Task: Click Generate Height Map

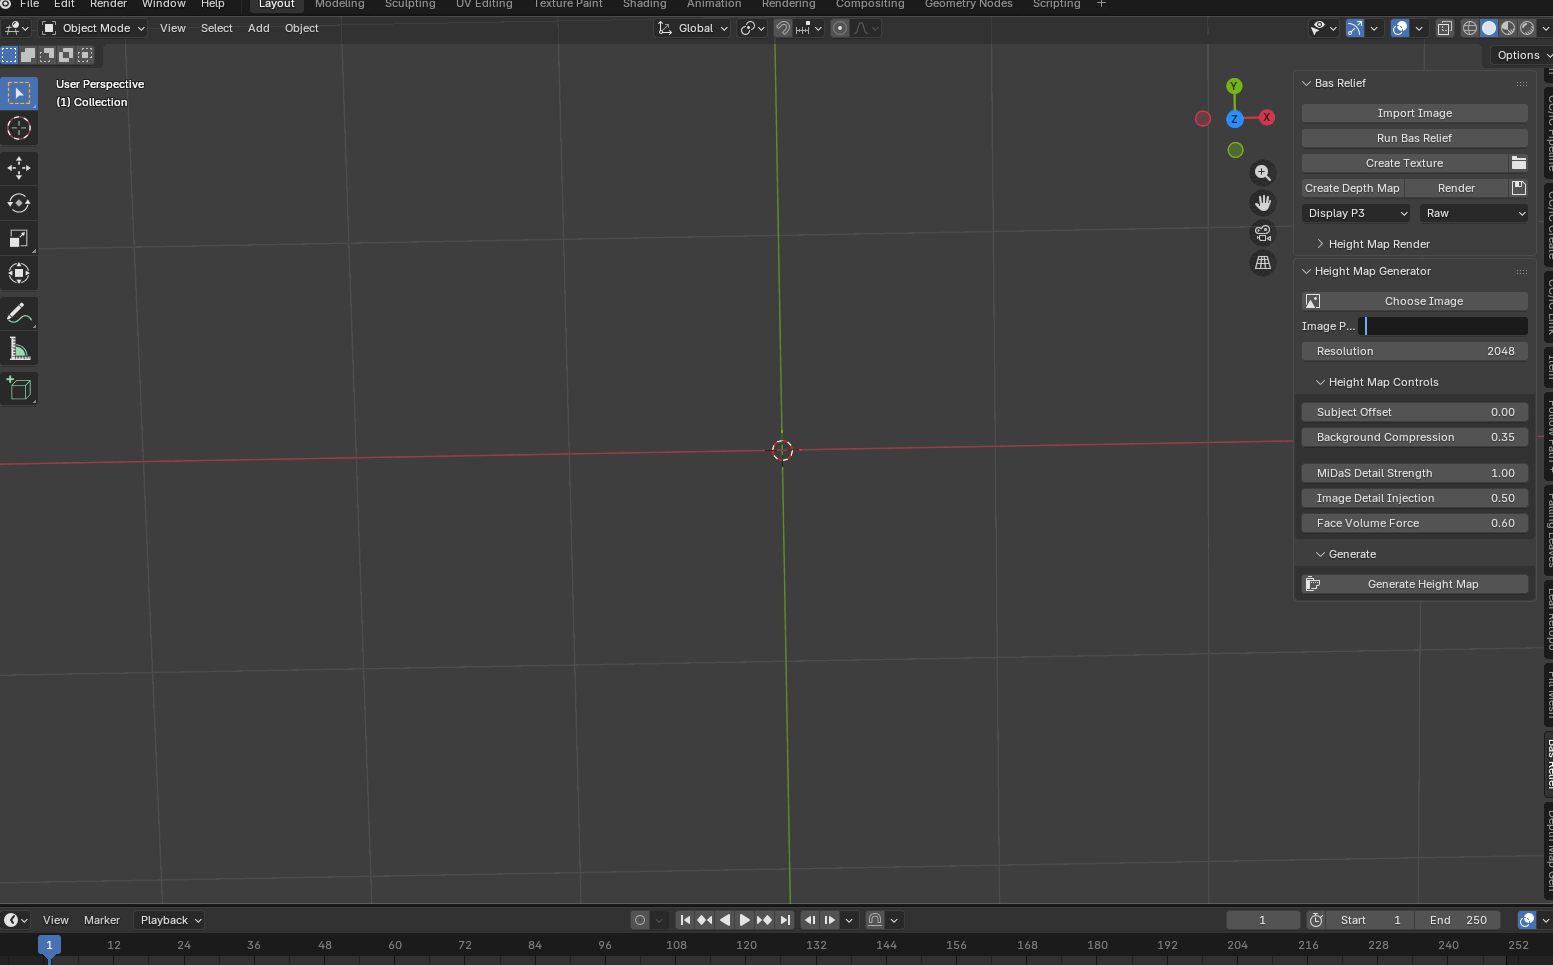Action: (1415, 584)
